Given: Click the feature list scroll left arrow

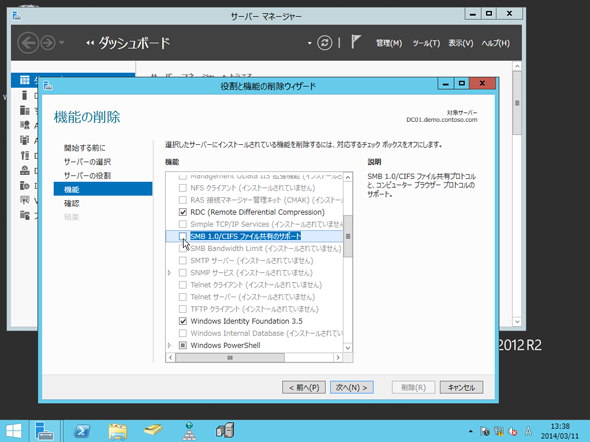Looking at the screenshot, I should tap(171, 357).
